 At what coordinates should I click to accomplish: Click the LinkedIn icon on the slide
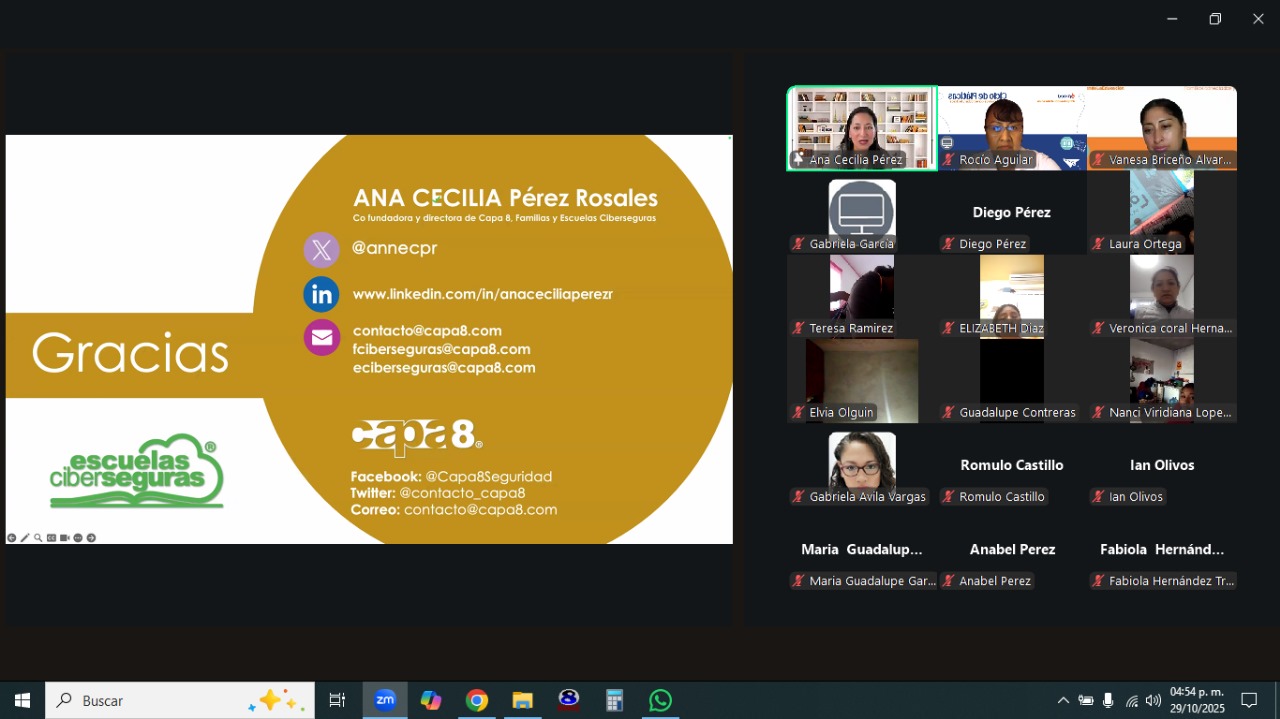322,294
